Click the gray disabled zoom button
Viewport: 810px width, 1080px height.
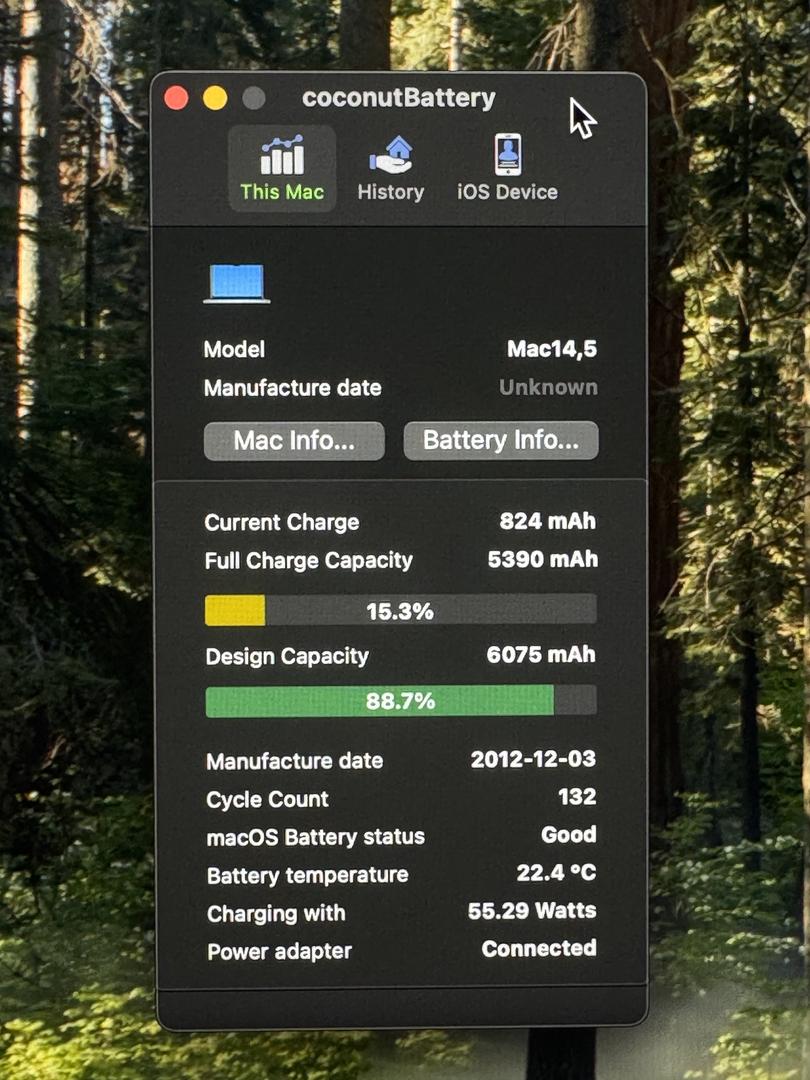253,98
